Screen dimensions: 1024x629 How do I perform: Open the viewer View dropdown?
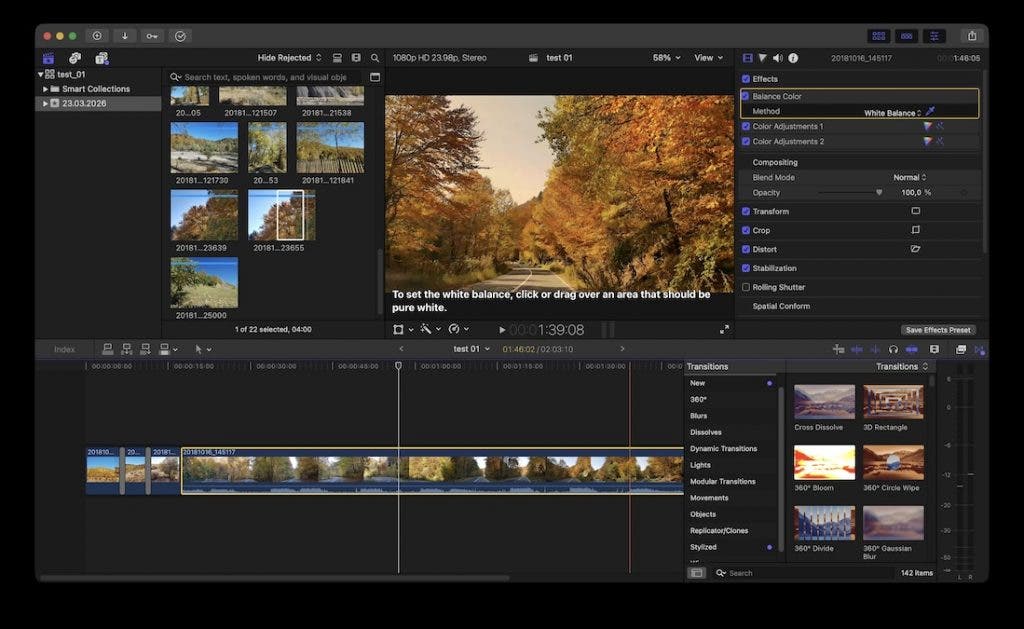click(709, 58)
